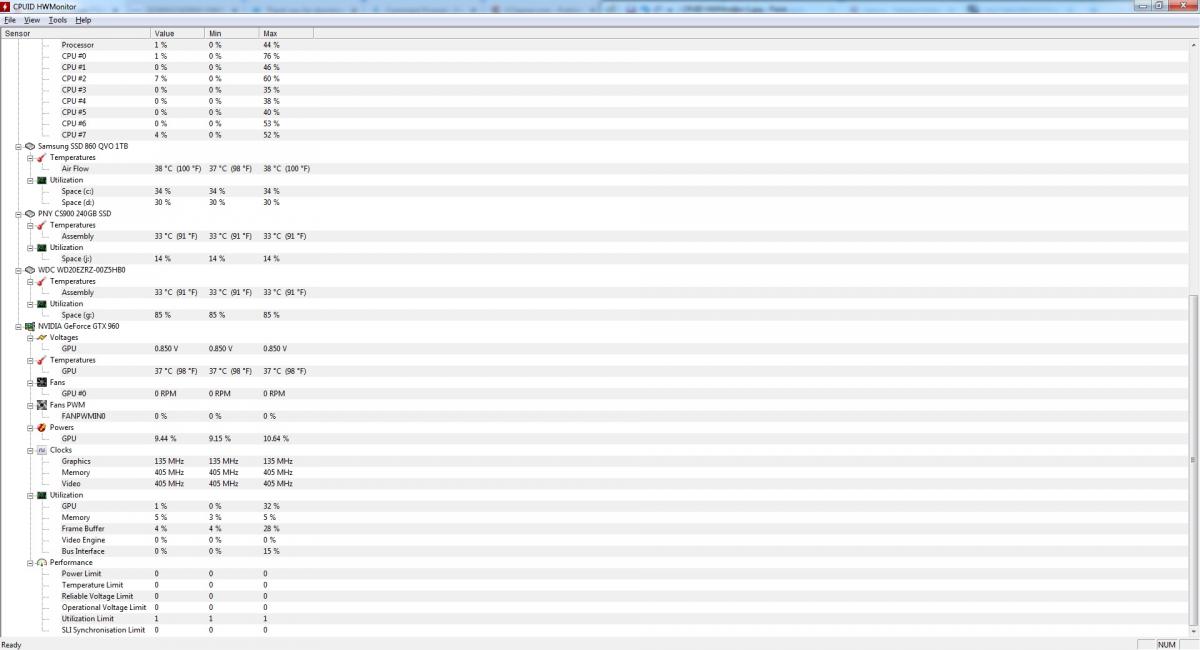Open the File menu

(9, 20)
